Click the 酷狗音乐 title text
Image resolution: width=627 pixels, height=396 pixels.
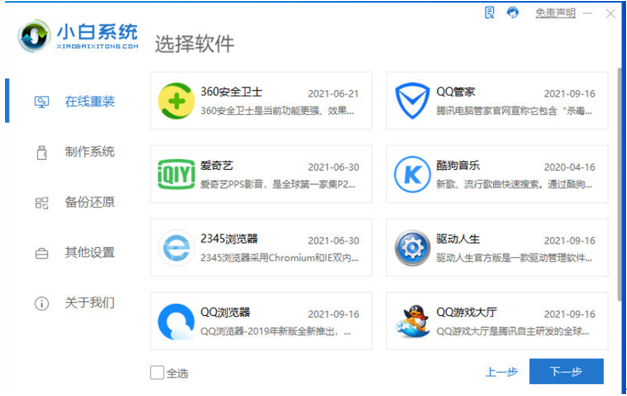pyautogui.click(x=458, y=165)
